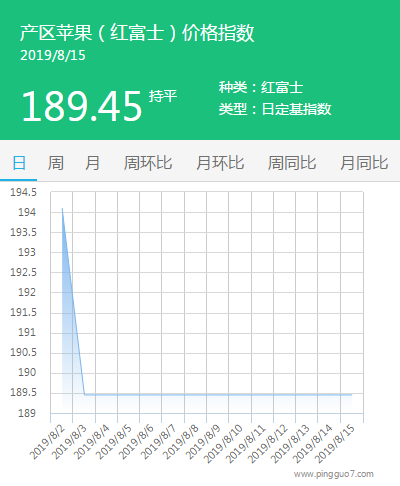
Task: Click the 2019/8/2 peak point on the chart
Action: tap(62, 209)
